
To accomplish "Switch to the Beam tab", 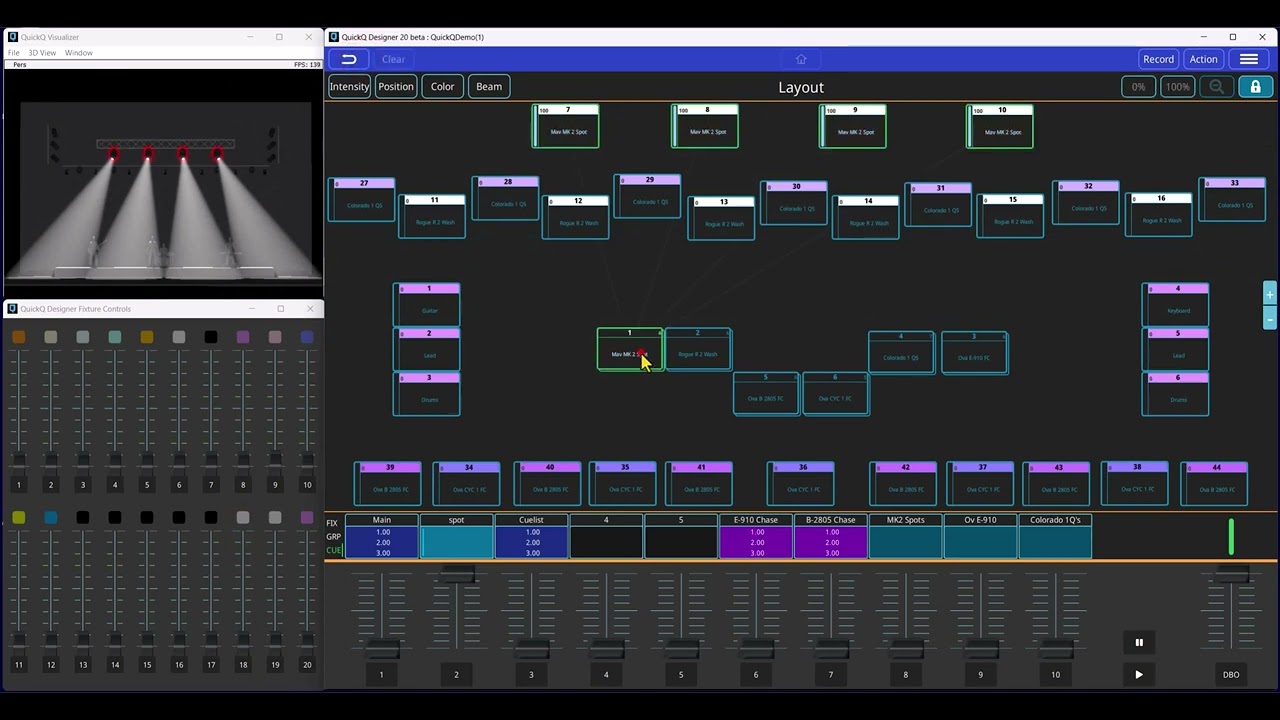I will [489, 87].
